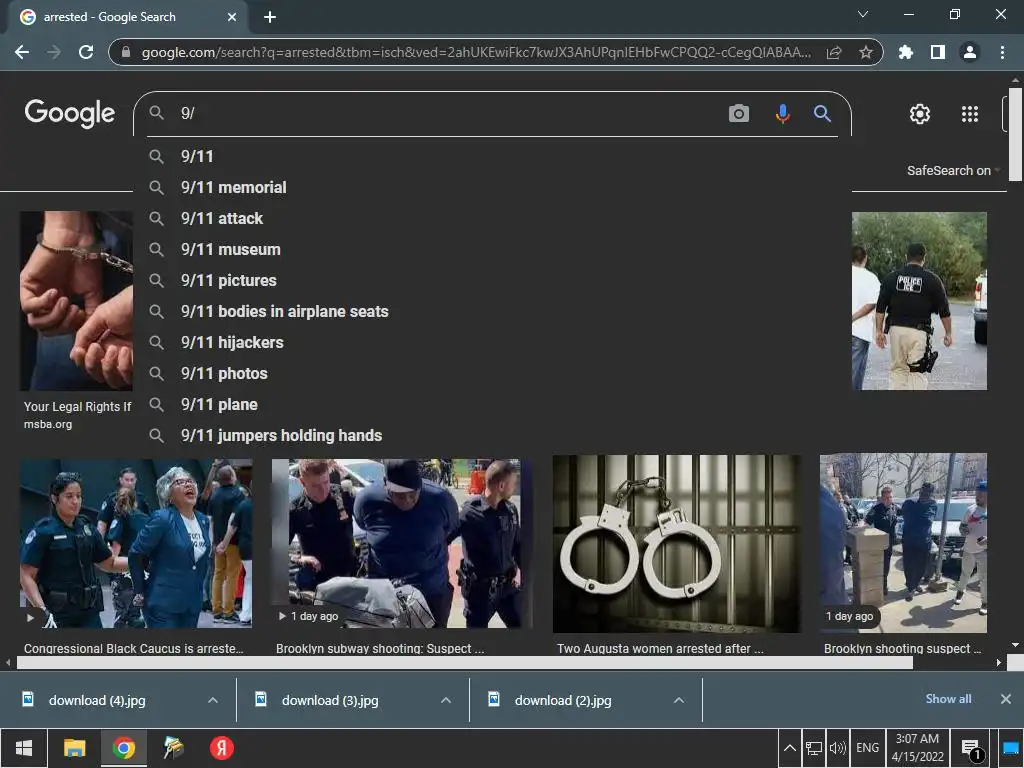Open download (4).jpg file
1024x768 pixels.
coord(97,700)
